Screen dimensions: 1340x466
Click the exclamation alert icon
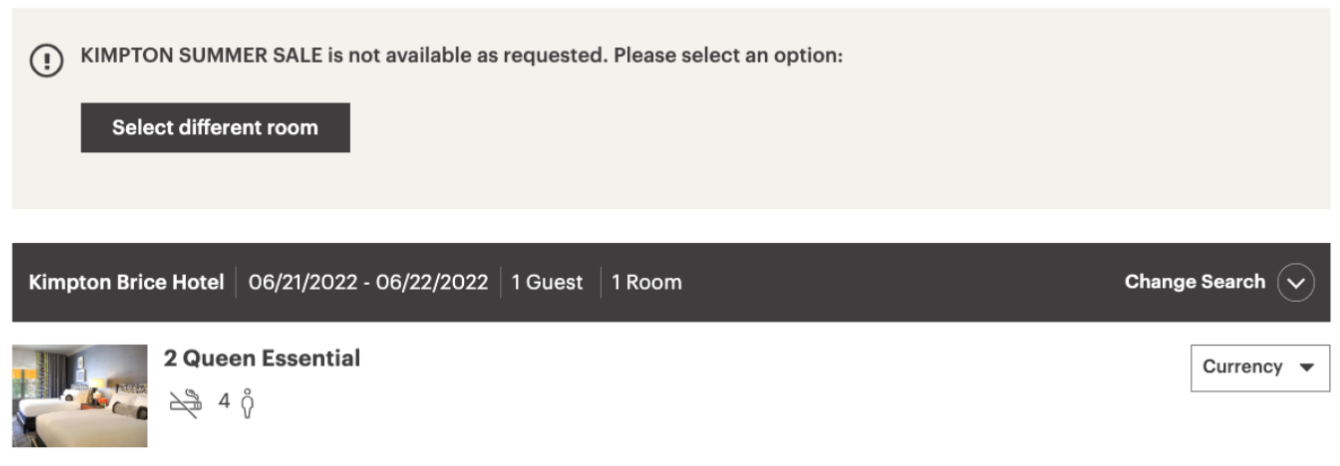(x=47, y=61)
